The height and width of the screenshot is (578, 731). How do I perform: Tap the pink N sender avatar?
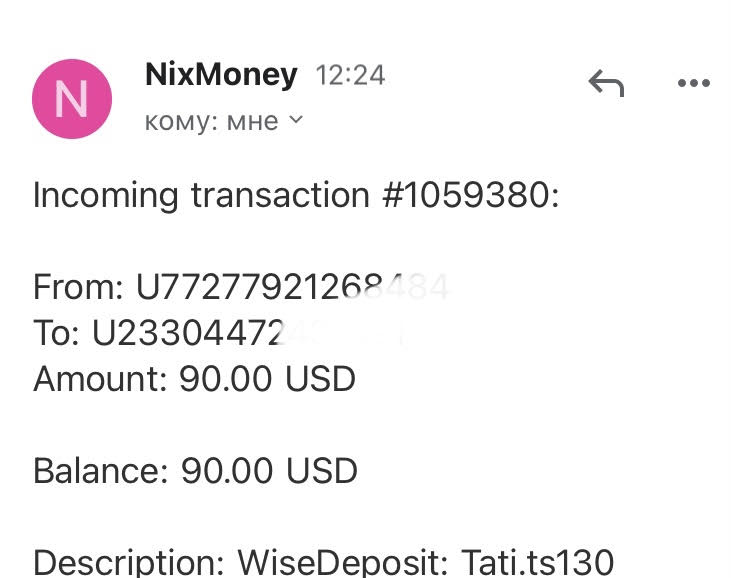pos(72,99)
